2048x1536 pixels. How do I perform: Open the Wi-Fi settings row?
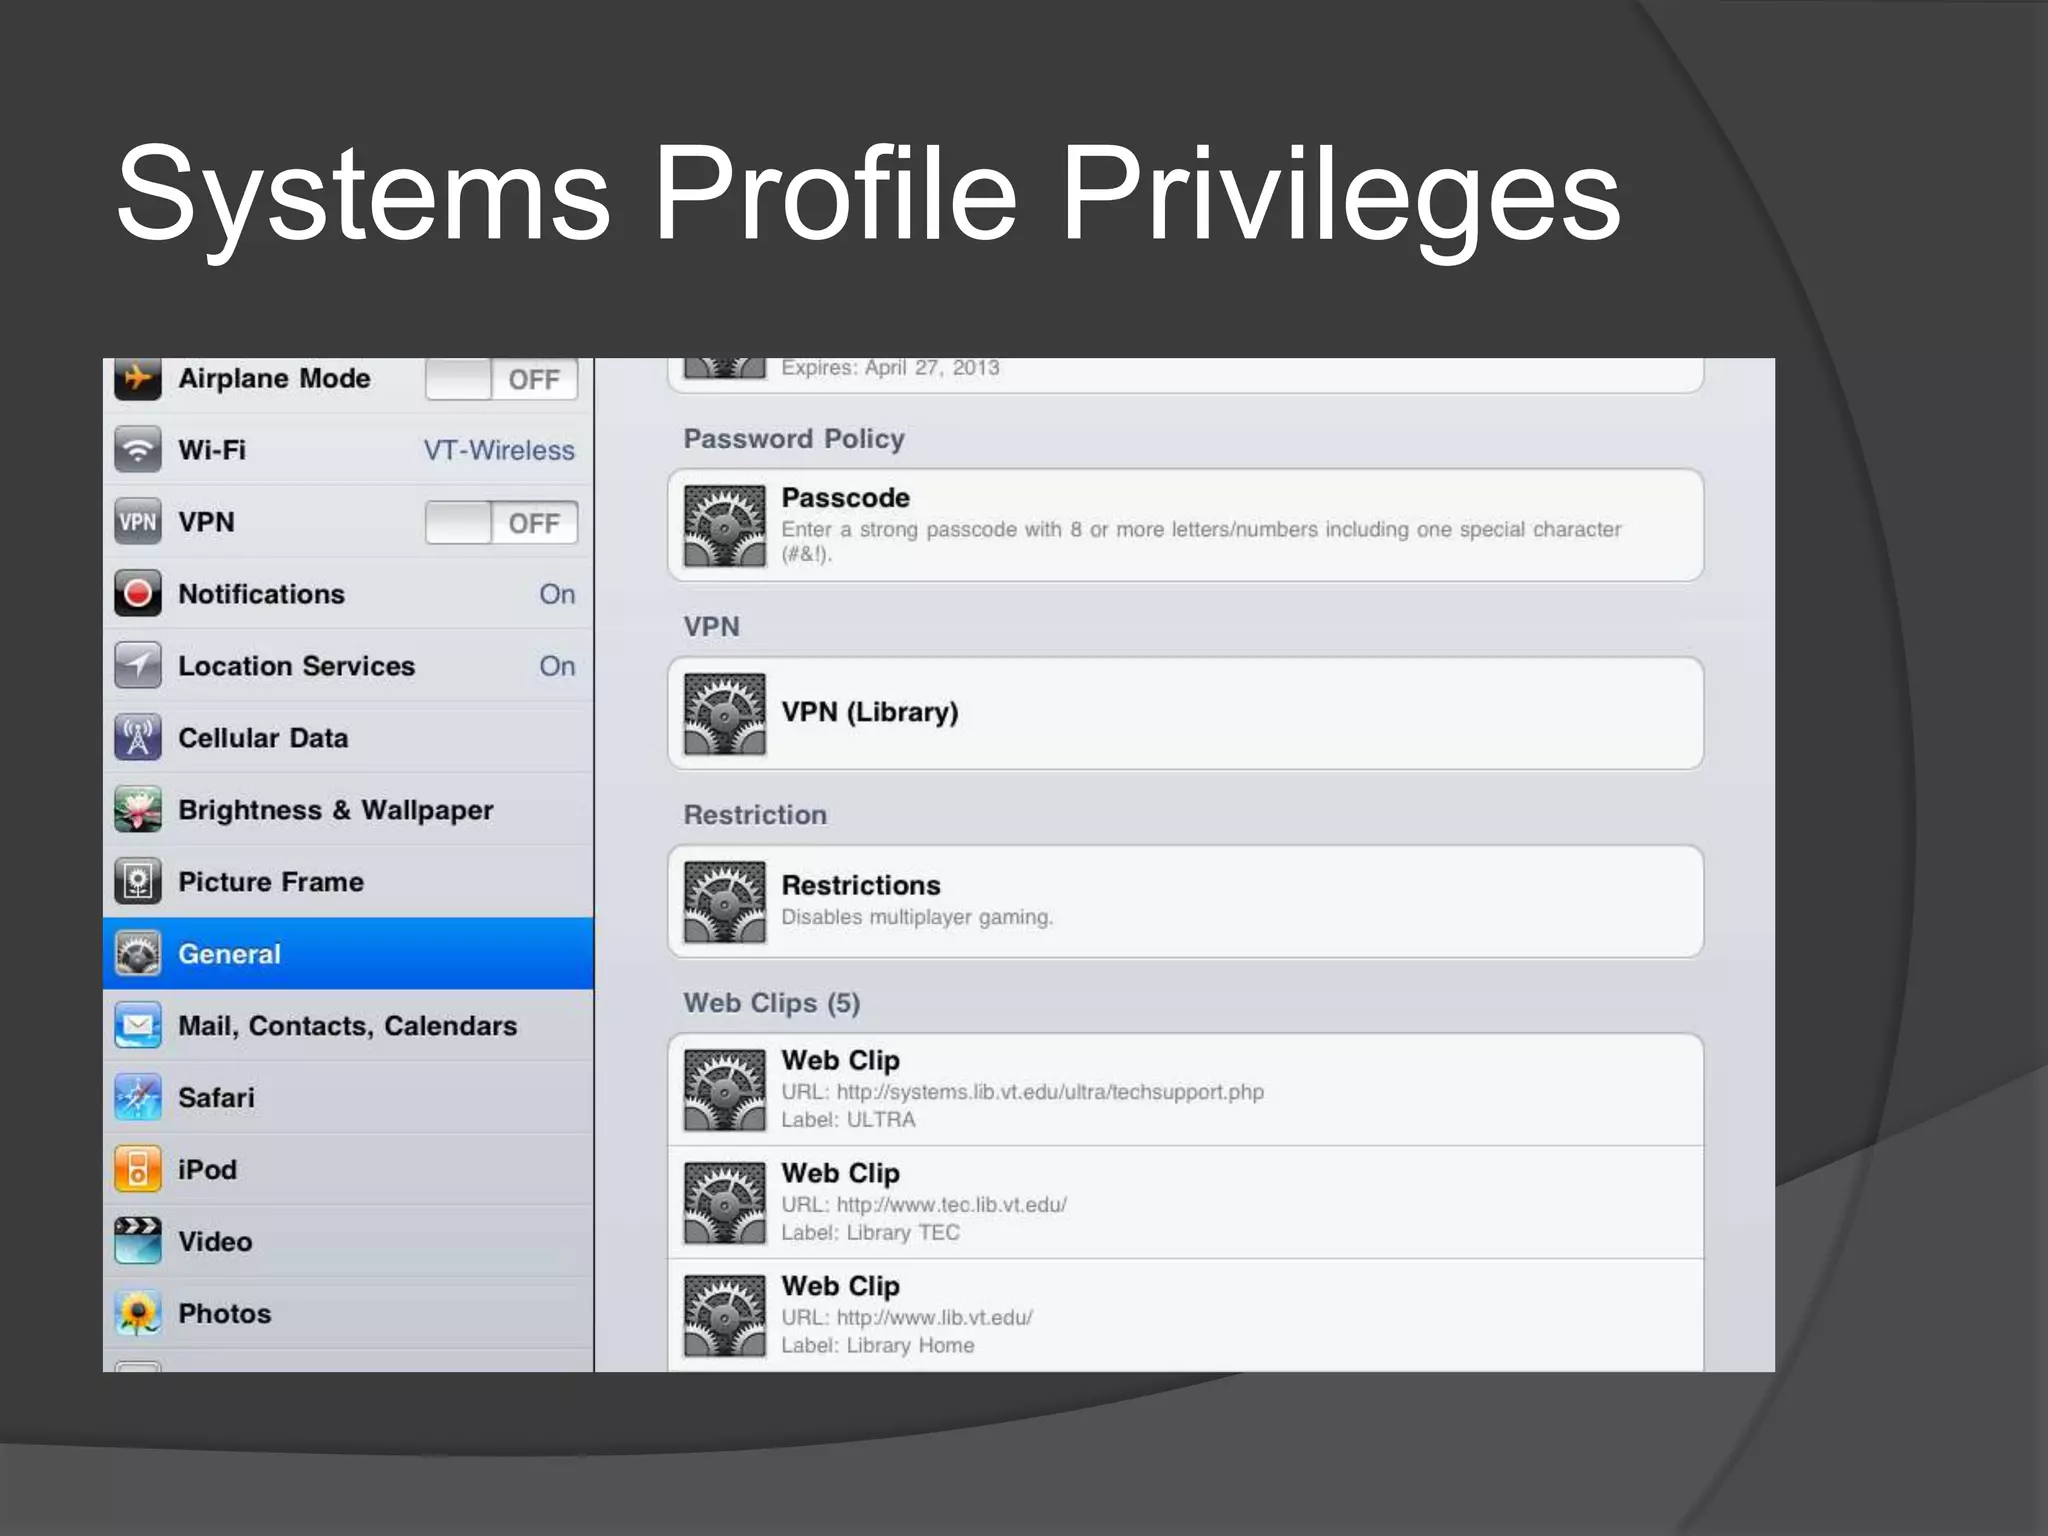point(348,450)
